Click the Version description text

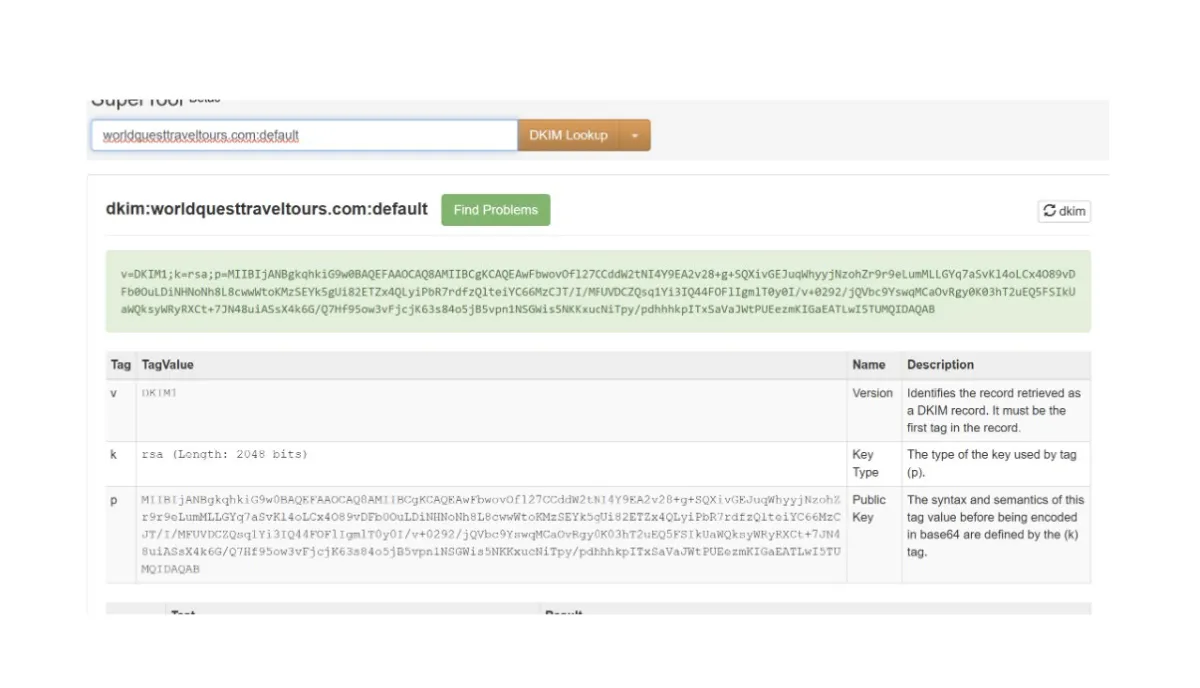[x=994, y=410]
